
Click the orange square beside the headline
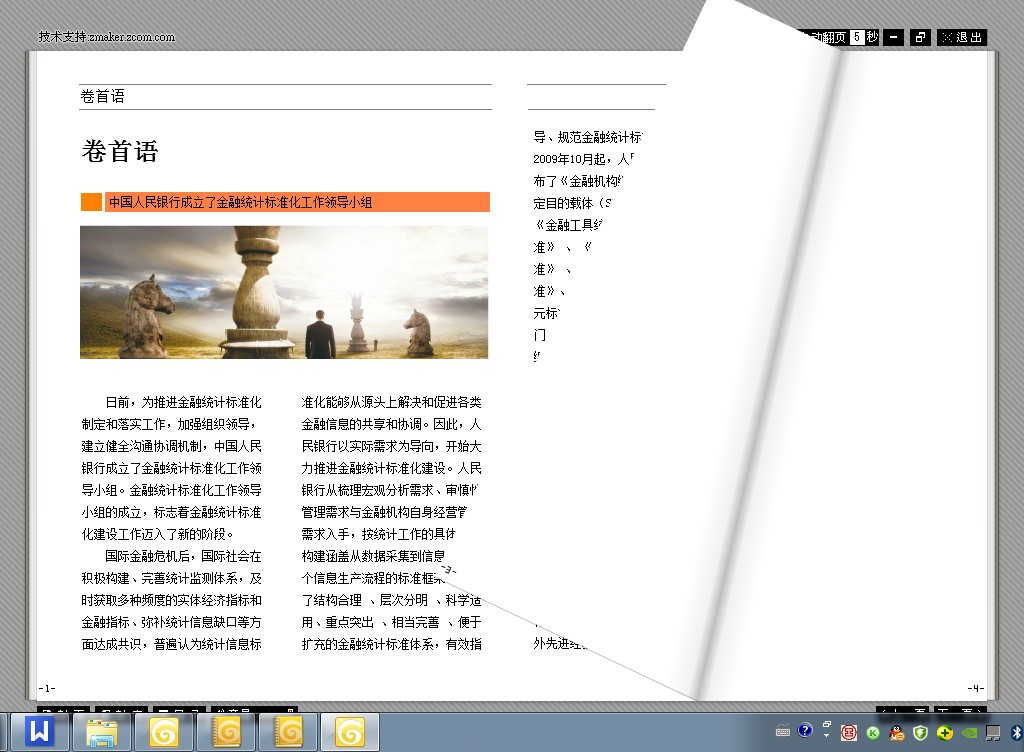point(91,202)
